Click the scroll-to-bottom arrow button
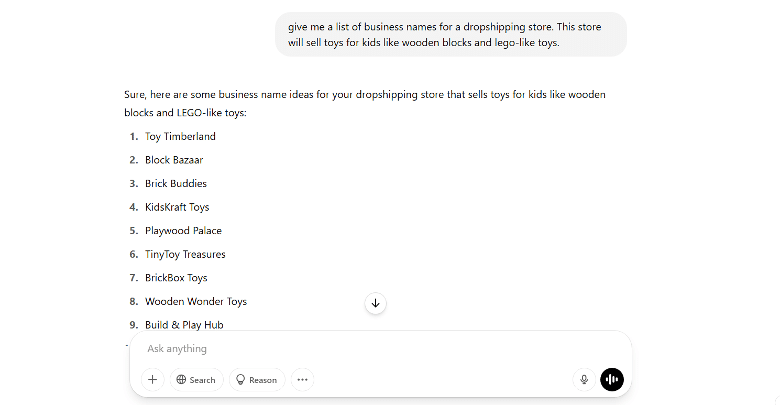 [x=376, y=303]
